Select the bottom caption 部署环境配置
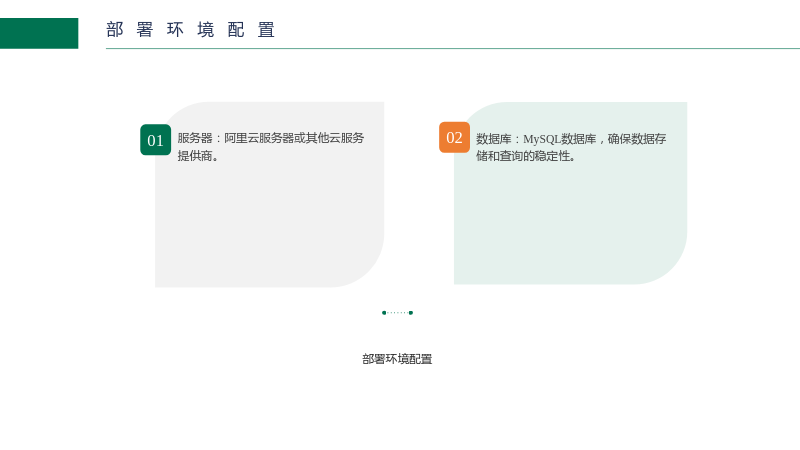 point(397,359)
